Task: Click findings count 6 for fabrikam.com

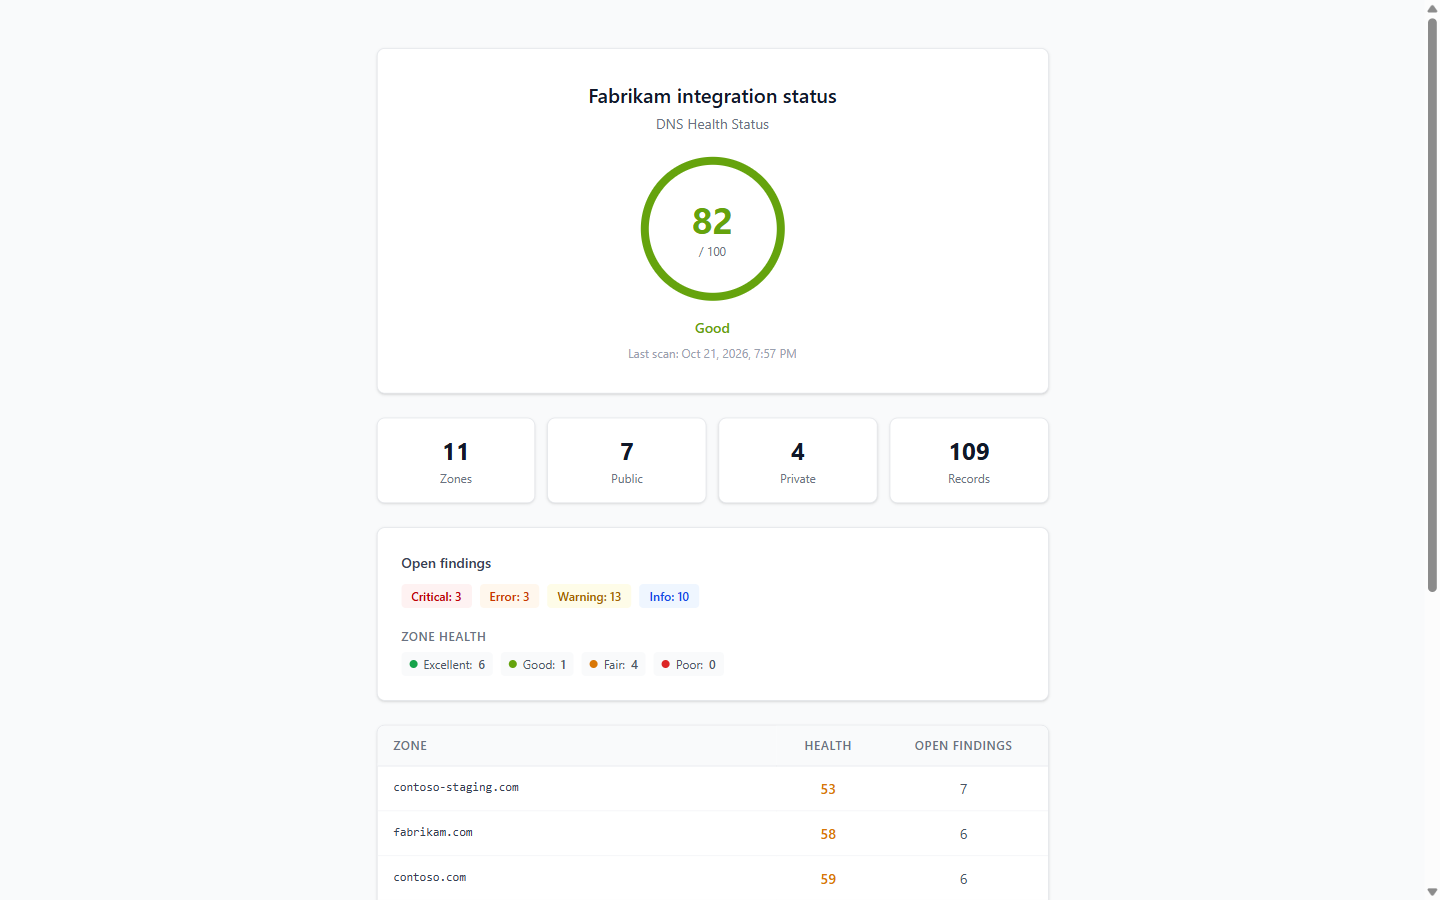Action: [963, 834]
